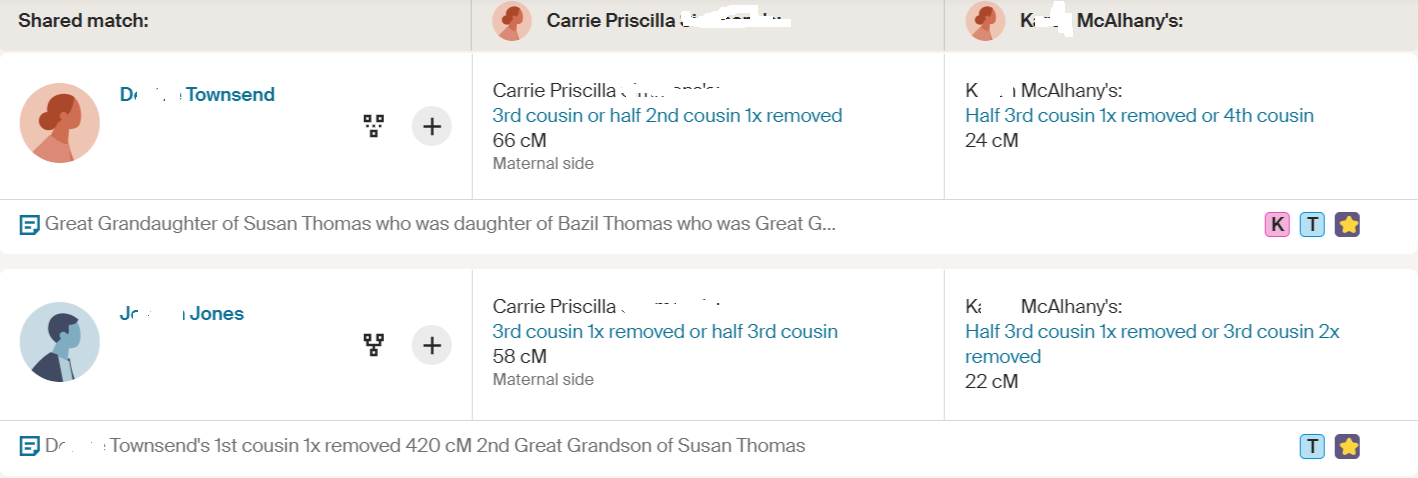Select pink K group tag
Viewport: 1418px width, 478px height.
click(1277, 225)
